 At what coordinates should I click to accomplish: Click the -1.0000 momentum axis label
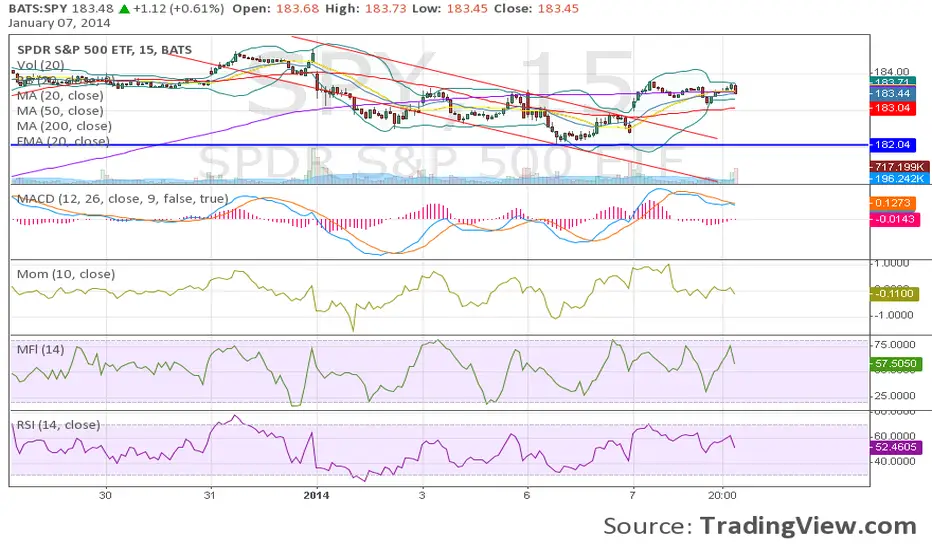[893, 315]
